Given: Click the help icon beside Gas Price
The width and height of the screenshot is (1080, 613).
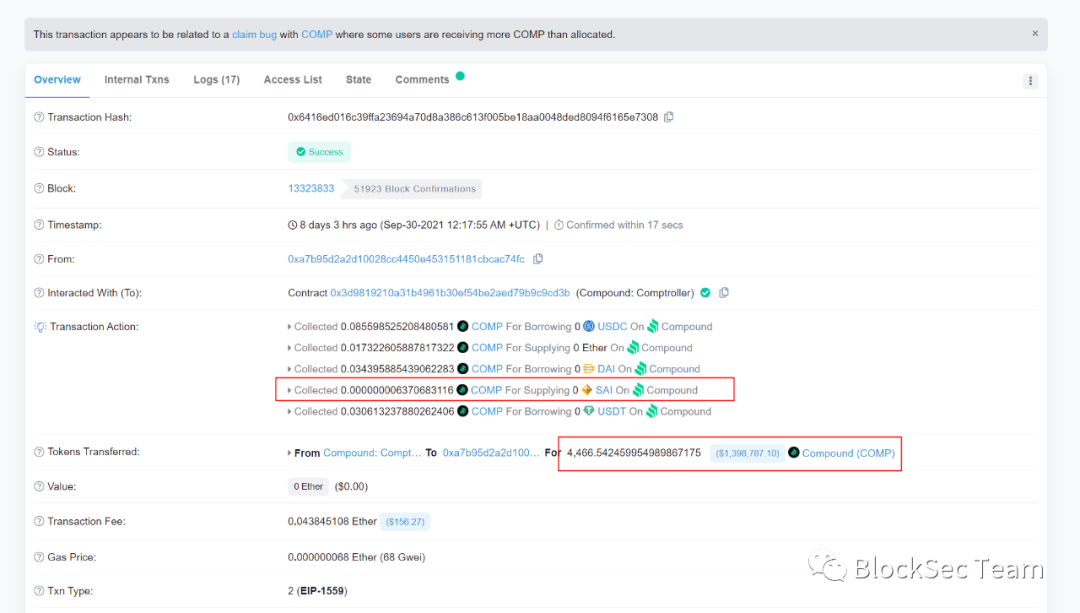Looking at the screenshot, I should point(39,557).
